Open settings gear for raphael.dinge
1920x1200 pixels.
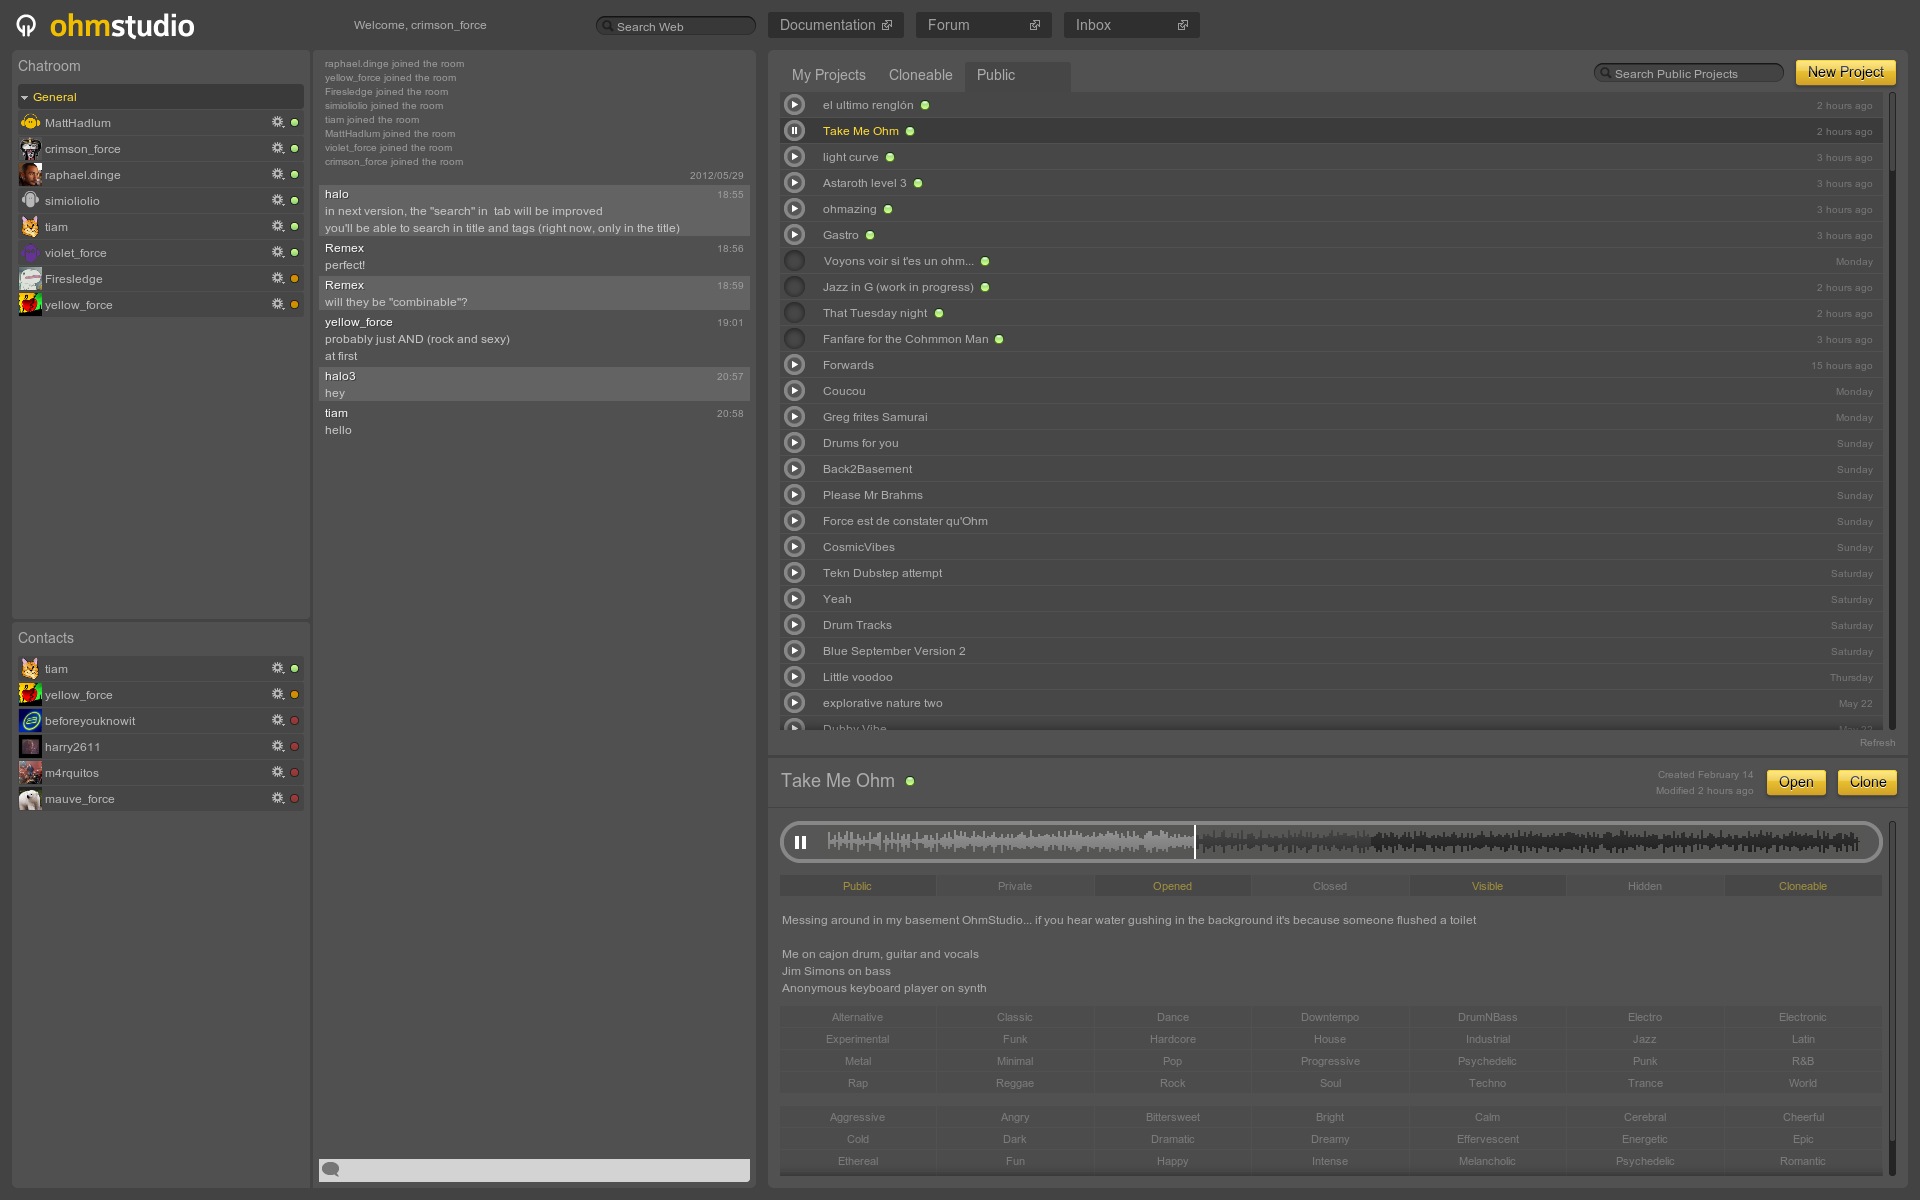[278, 174]
